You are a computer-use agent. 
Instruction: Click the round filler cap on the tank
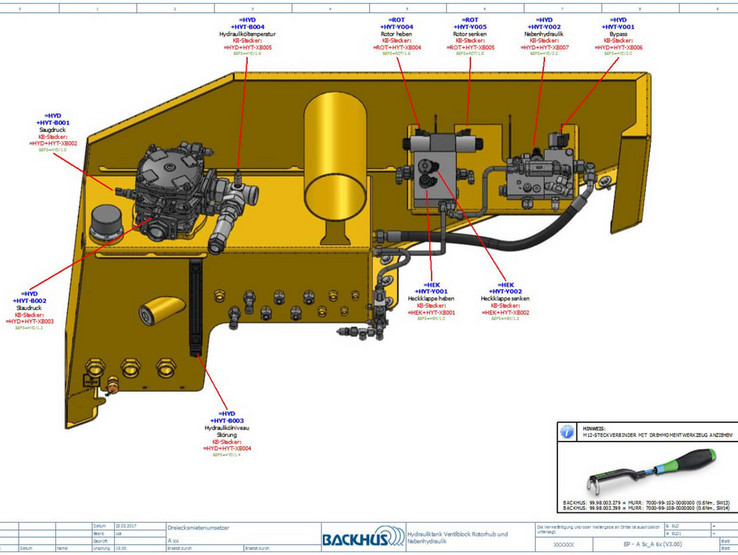(106, 222)
